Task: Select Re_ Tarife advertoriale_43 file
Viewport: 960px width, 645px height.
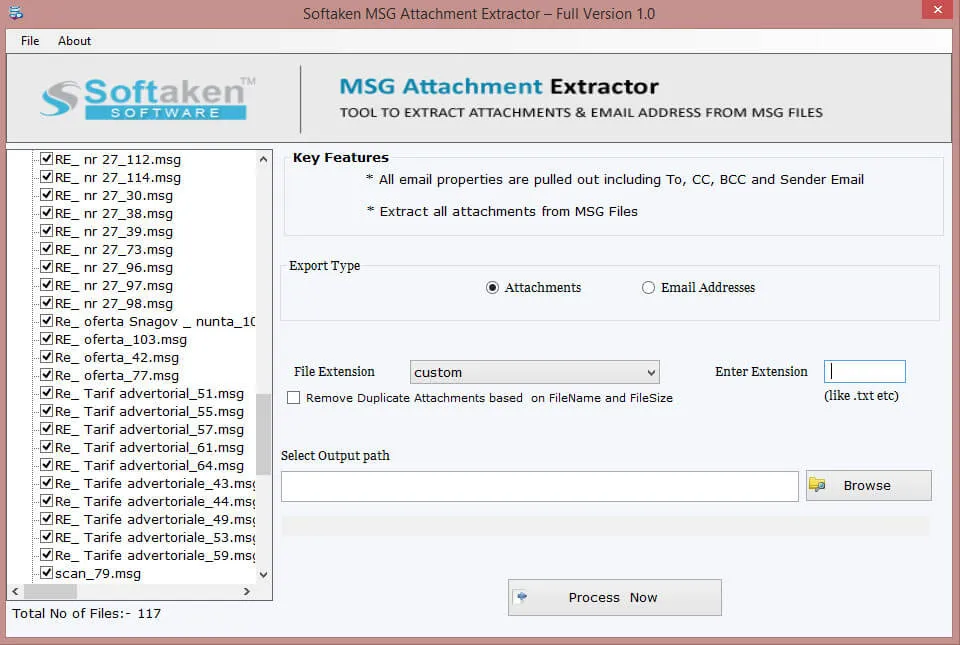Action: pos(155,483)
